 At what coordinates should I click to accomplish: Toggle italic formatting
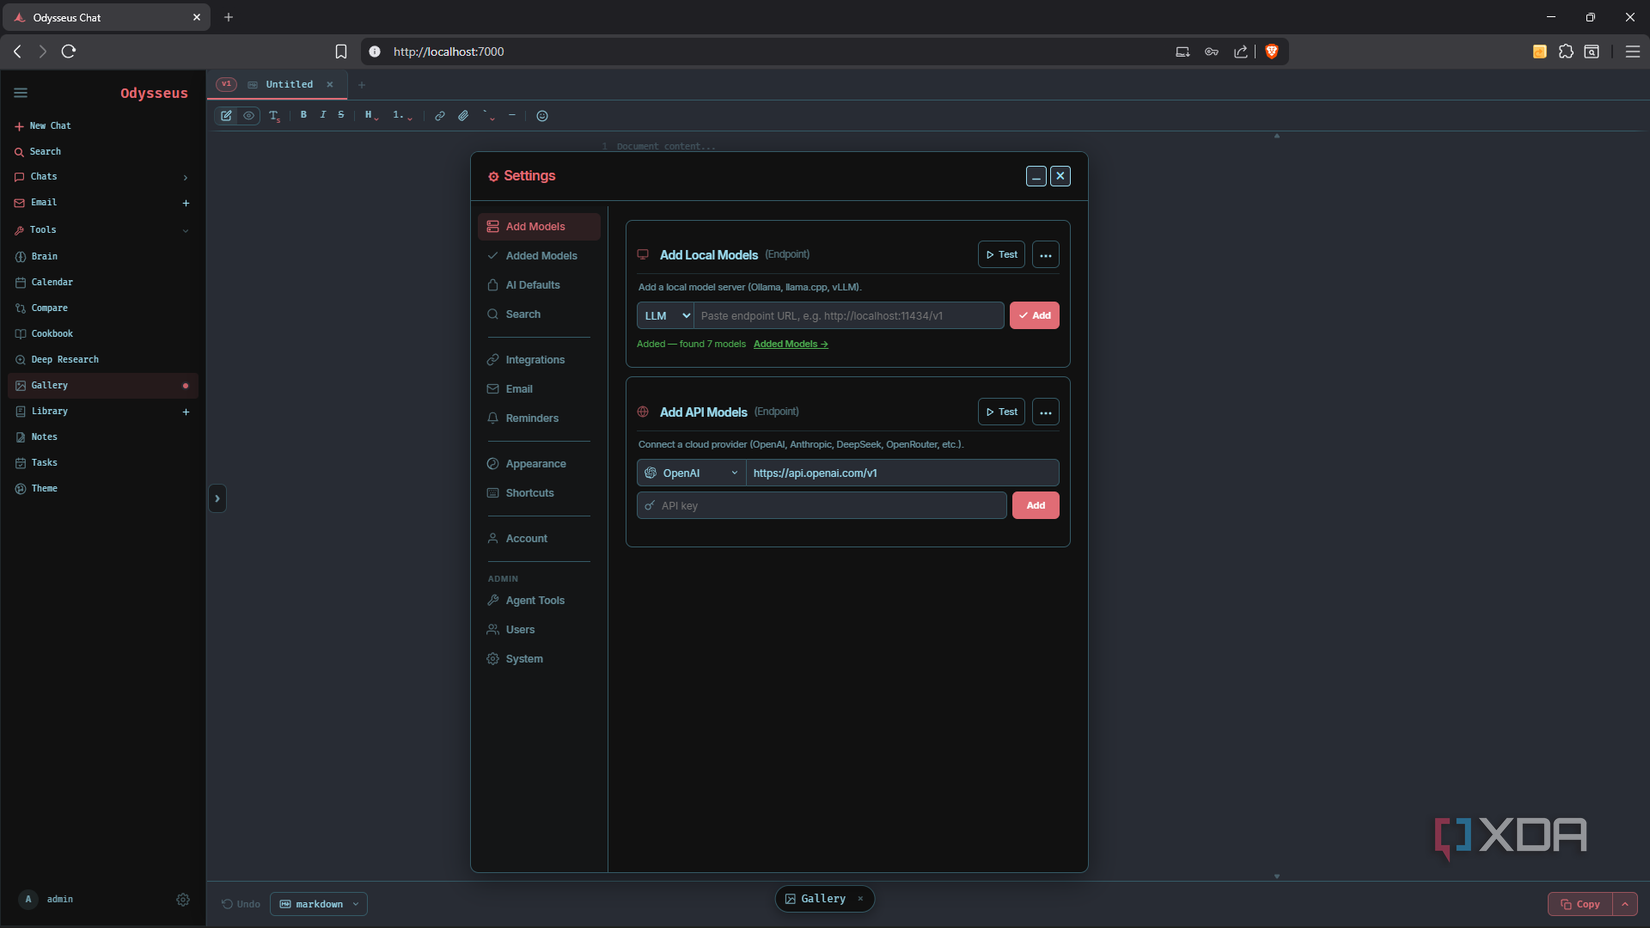tap(322, 115)
